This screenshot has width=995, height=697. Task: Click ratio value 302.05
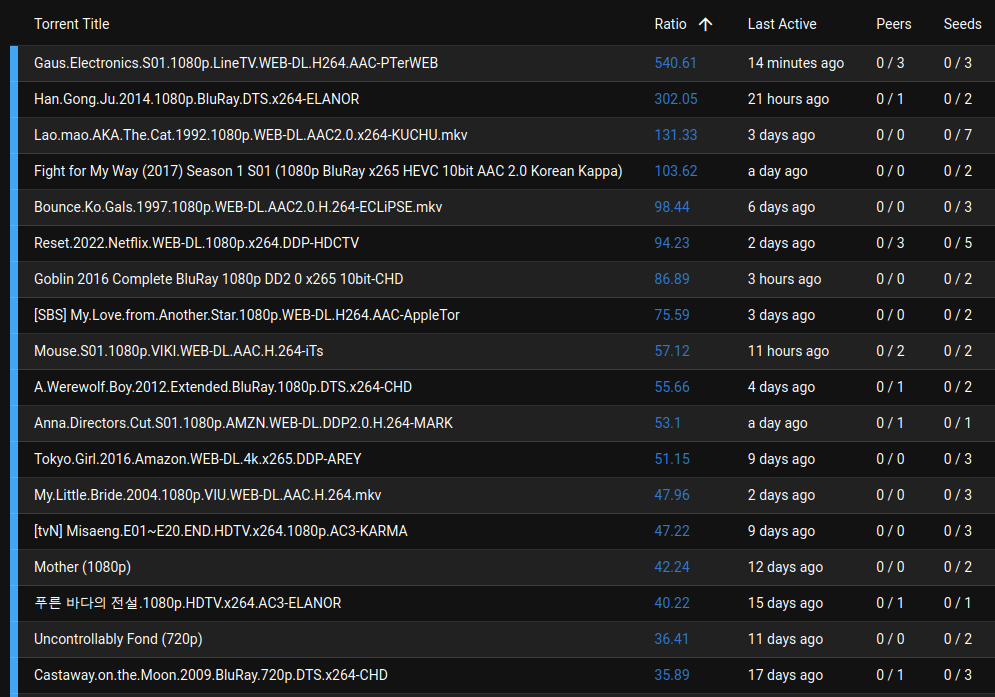coord(676,99)
